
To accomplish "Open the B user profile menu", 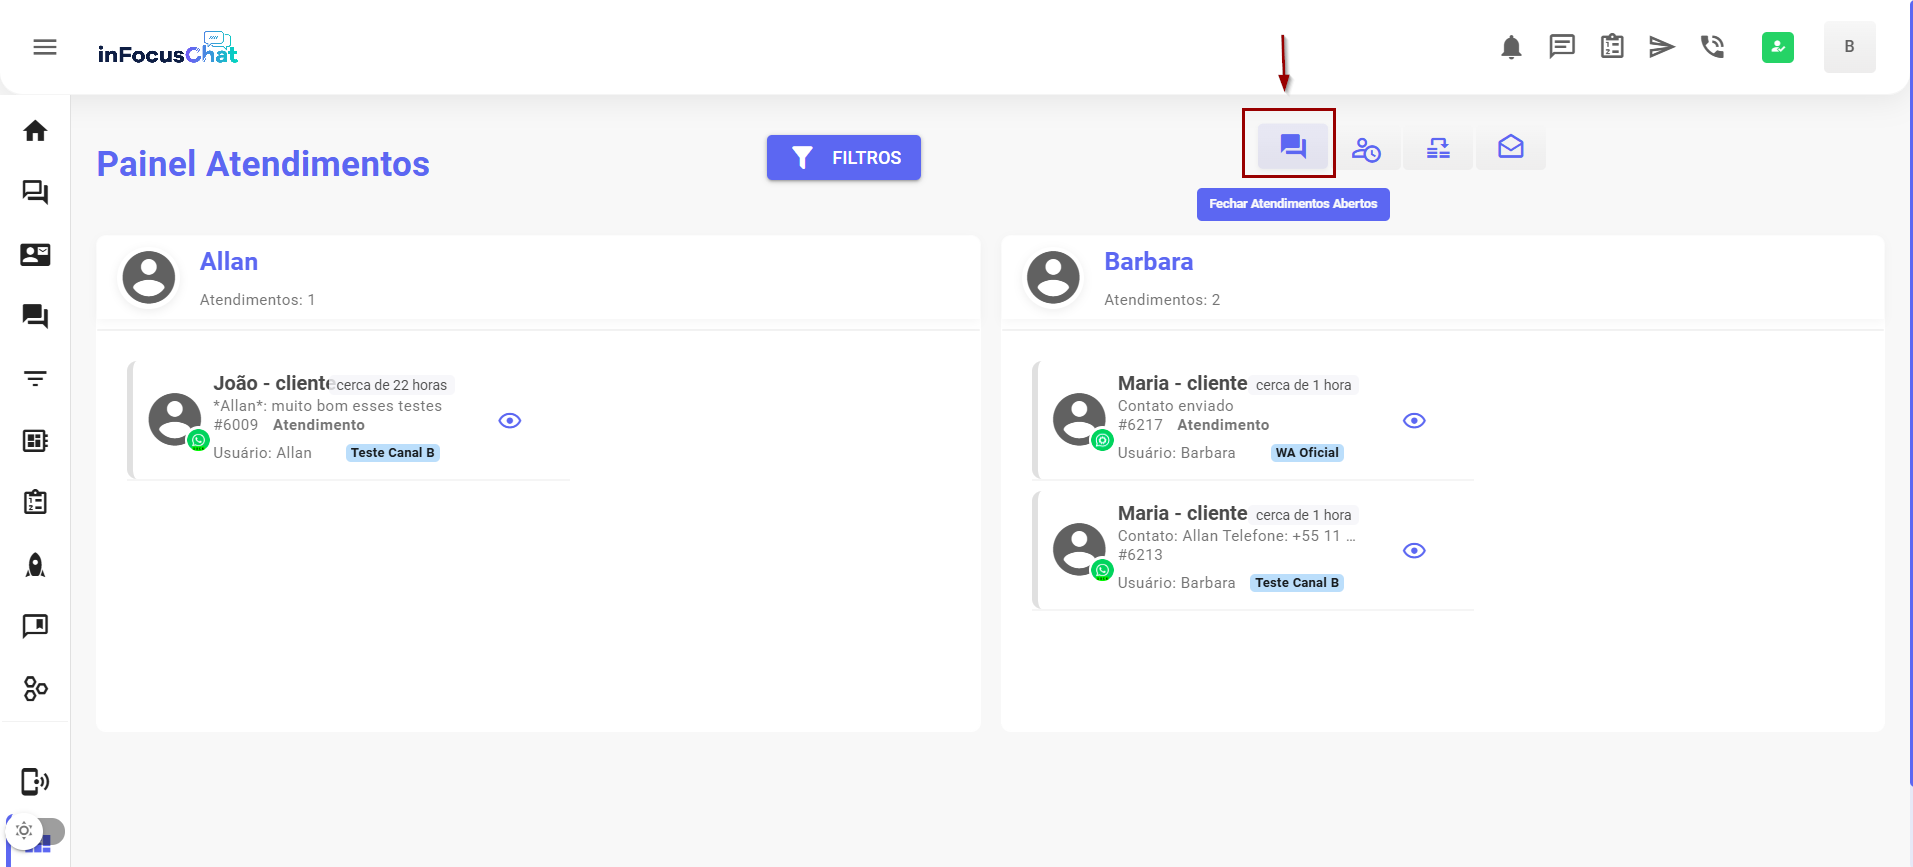I will coord(1849,47).
